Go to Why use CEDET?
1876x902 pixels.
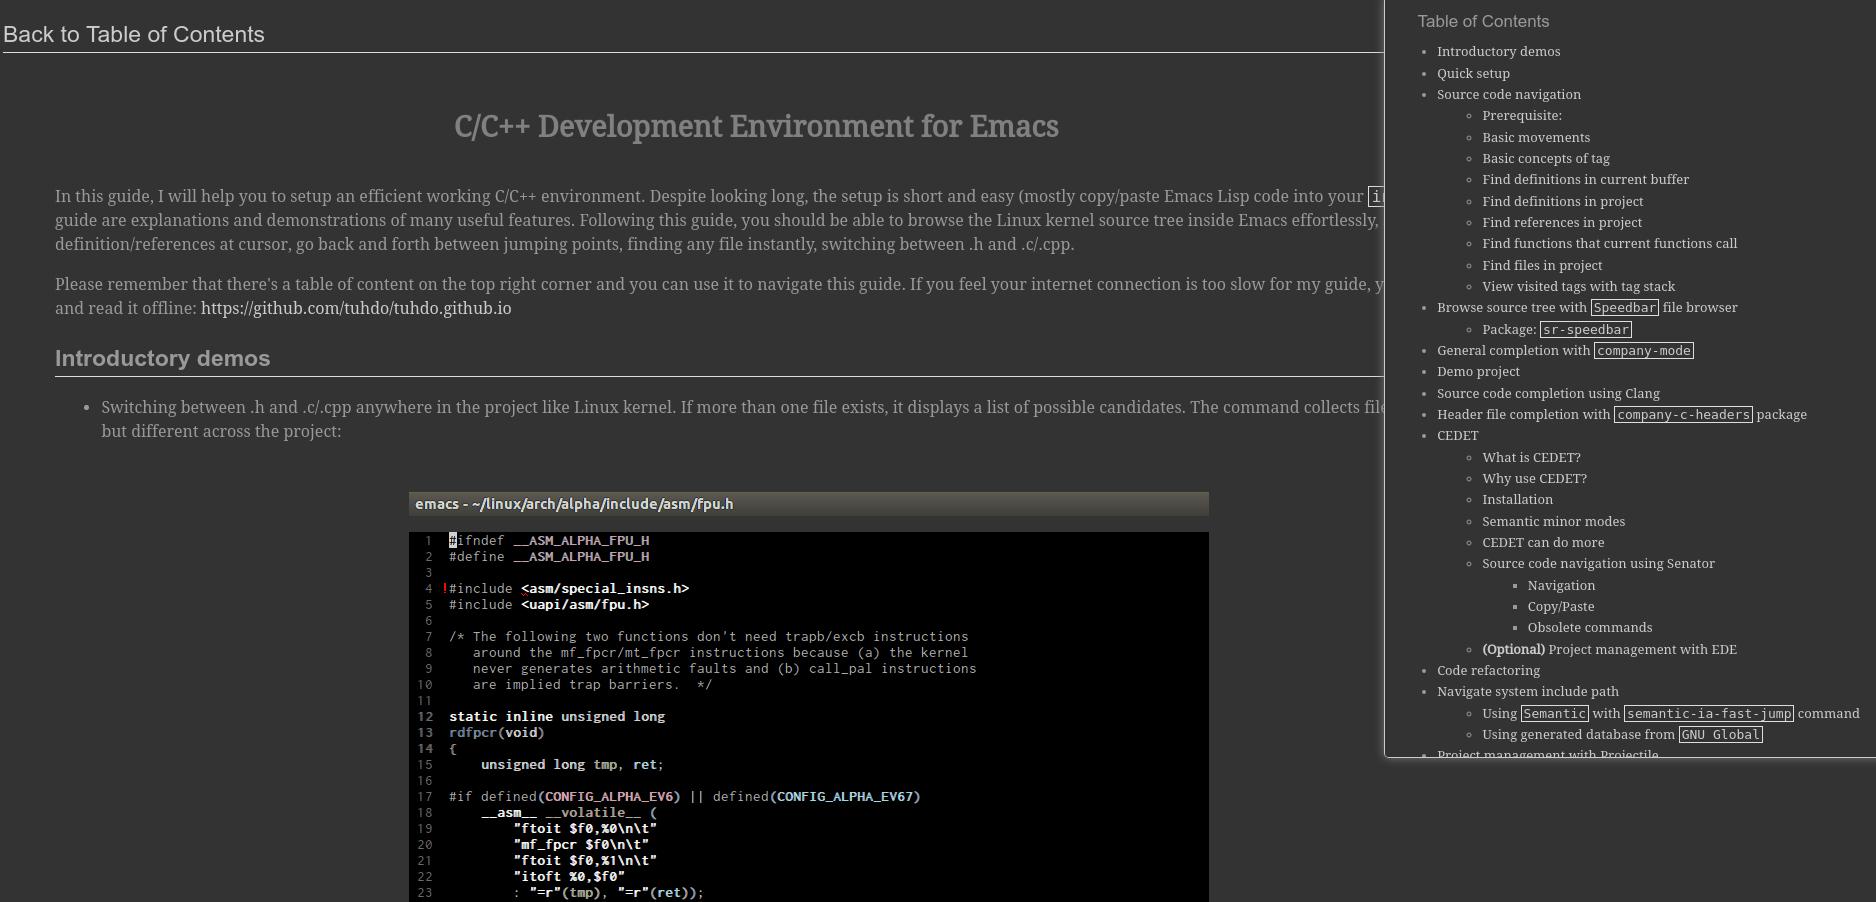point(1534,479)
